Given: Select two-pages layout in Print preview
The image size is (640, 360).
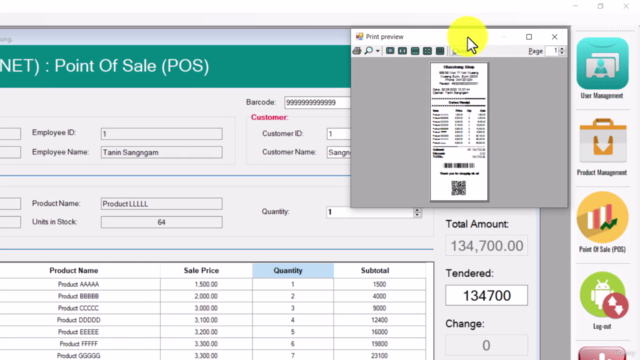Looking at the screenshot, I should point(402,51).
